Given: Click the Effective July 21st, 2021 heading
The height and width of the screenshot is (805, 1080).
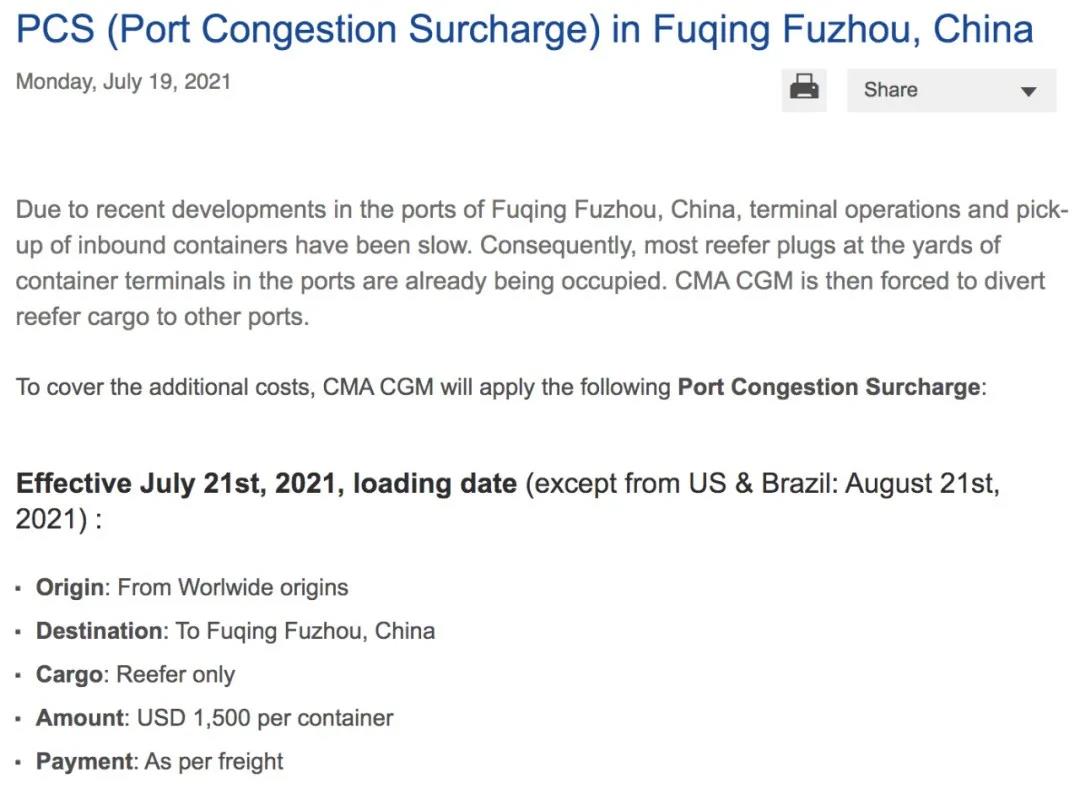Looking at the screenshot, I should [266, 484].
